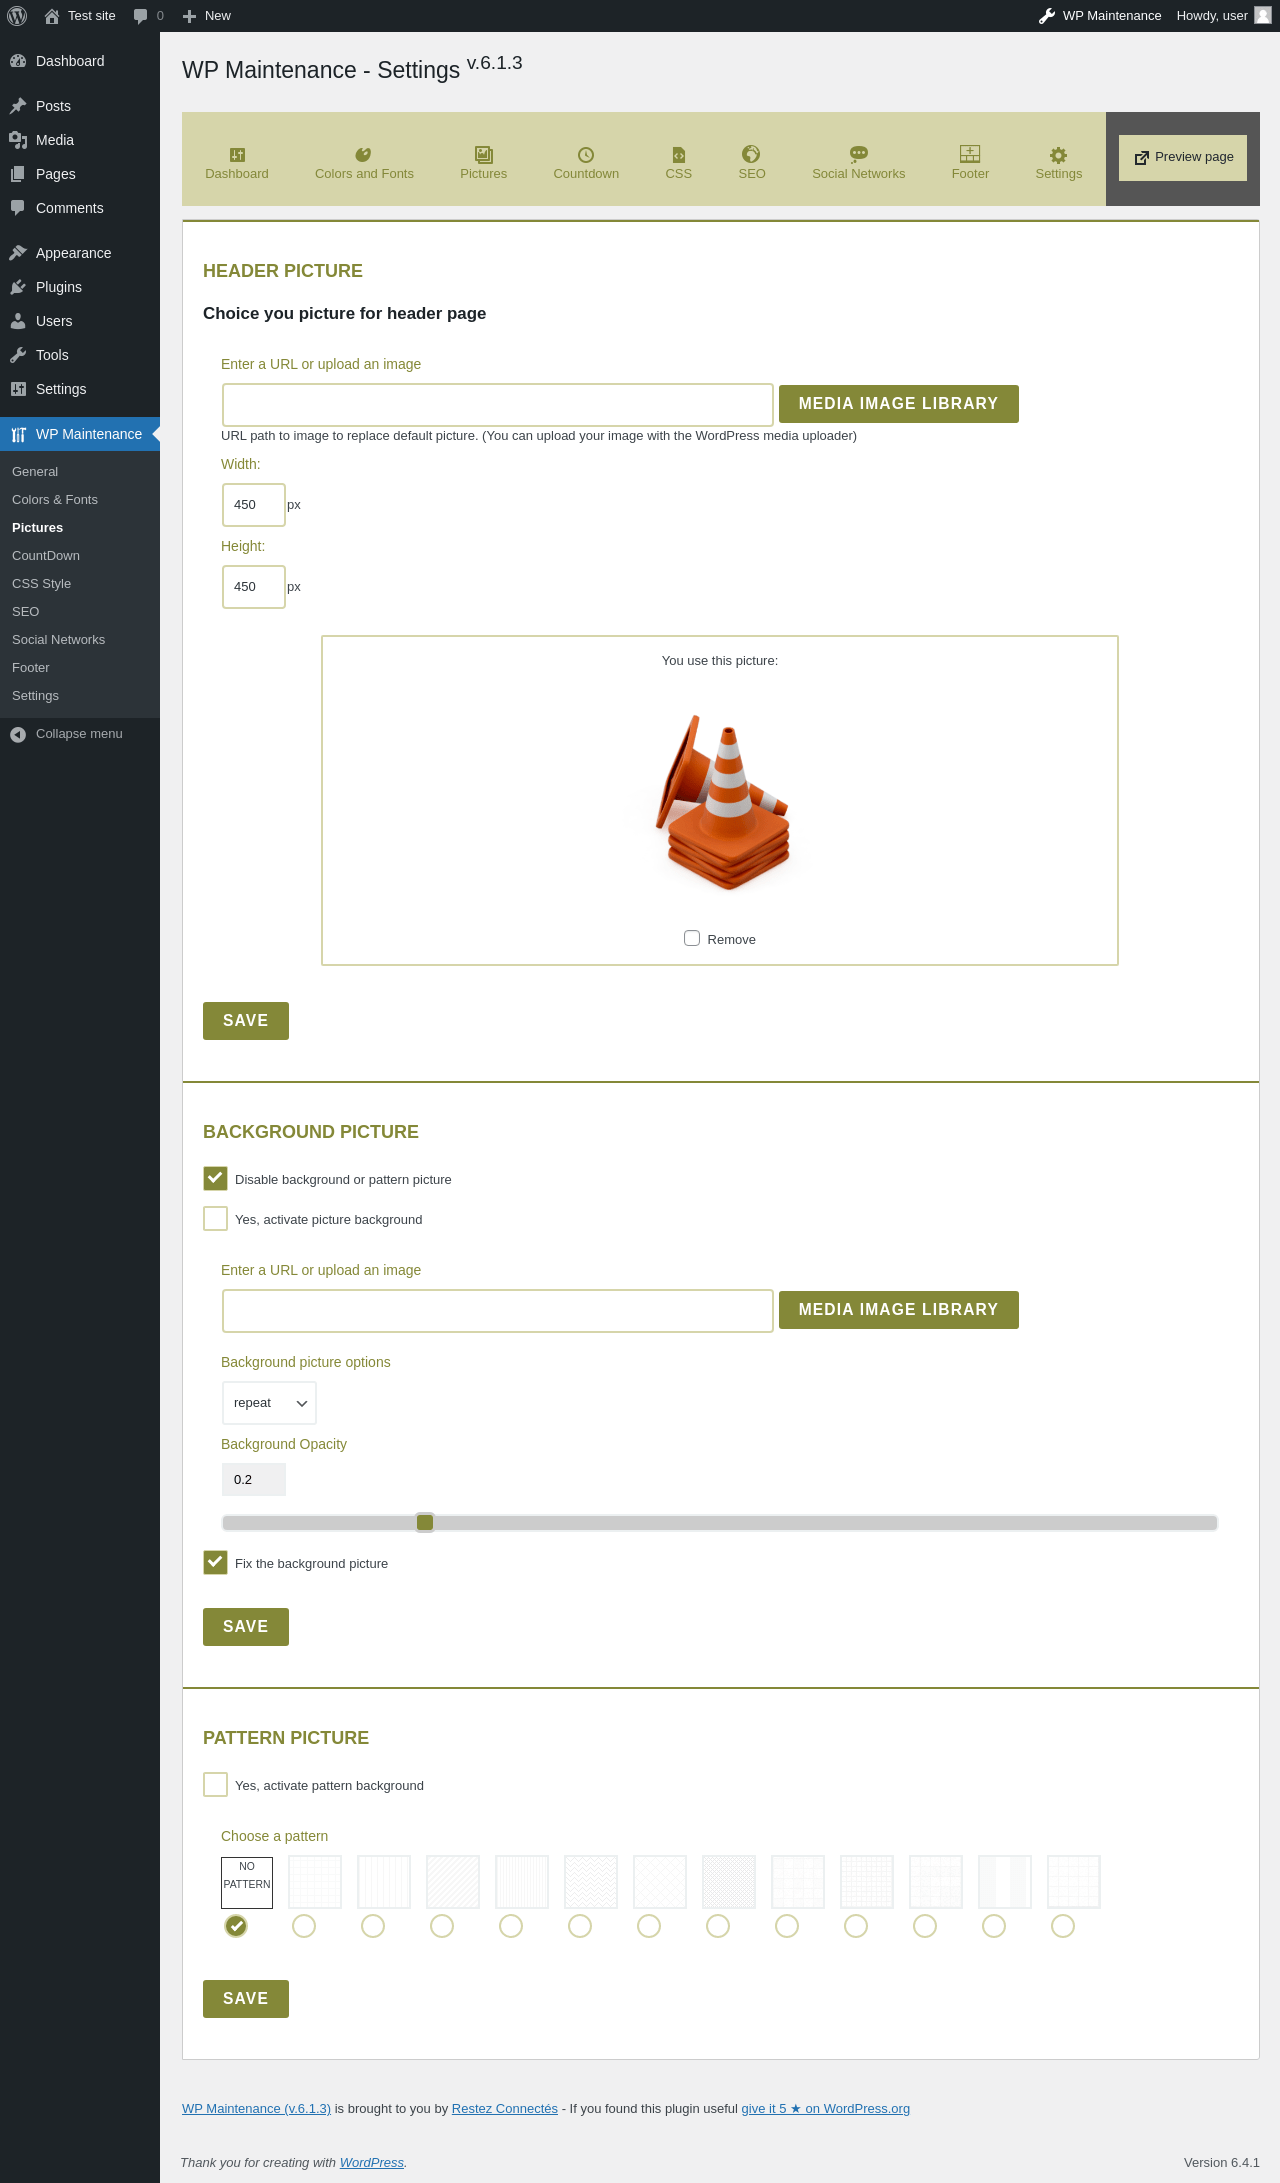The width and height of the screenshot is (1280, 2183).
Task: Click the Dashboard tab icon in plugin nav
Action: (237, 154)
